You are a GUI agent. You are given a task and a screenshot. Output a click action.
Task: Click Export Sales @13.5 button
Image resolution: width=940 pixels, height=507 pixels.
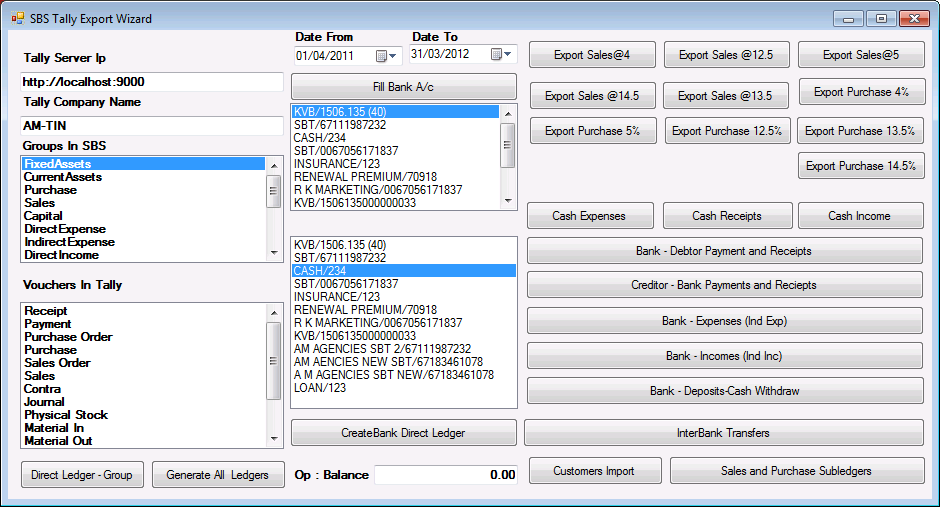click(x=725, y=95)
